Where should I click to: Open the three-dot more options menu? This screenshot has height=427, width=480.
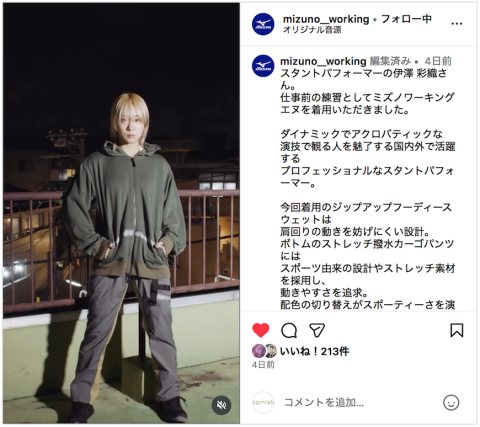[x=456, y=24]
